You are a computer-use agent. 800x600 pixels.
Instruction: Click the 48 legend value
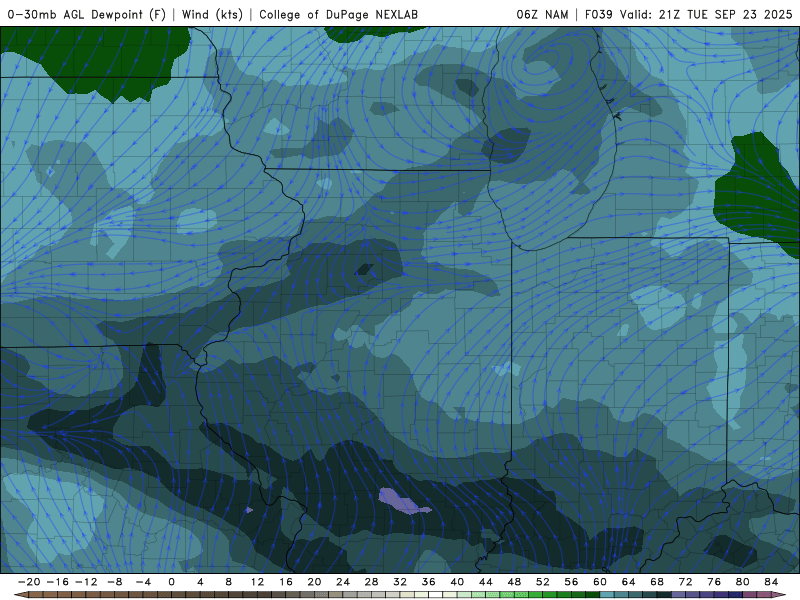[514, 582]
